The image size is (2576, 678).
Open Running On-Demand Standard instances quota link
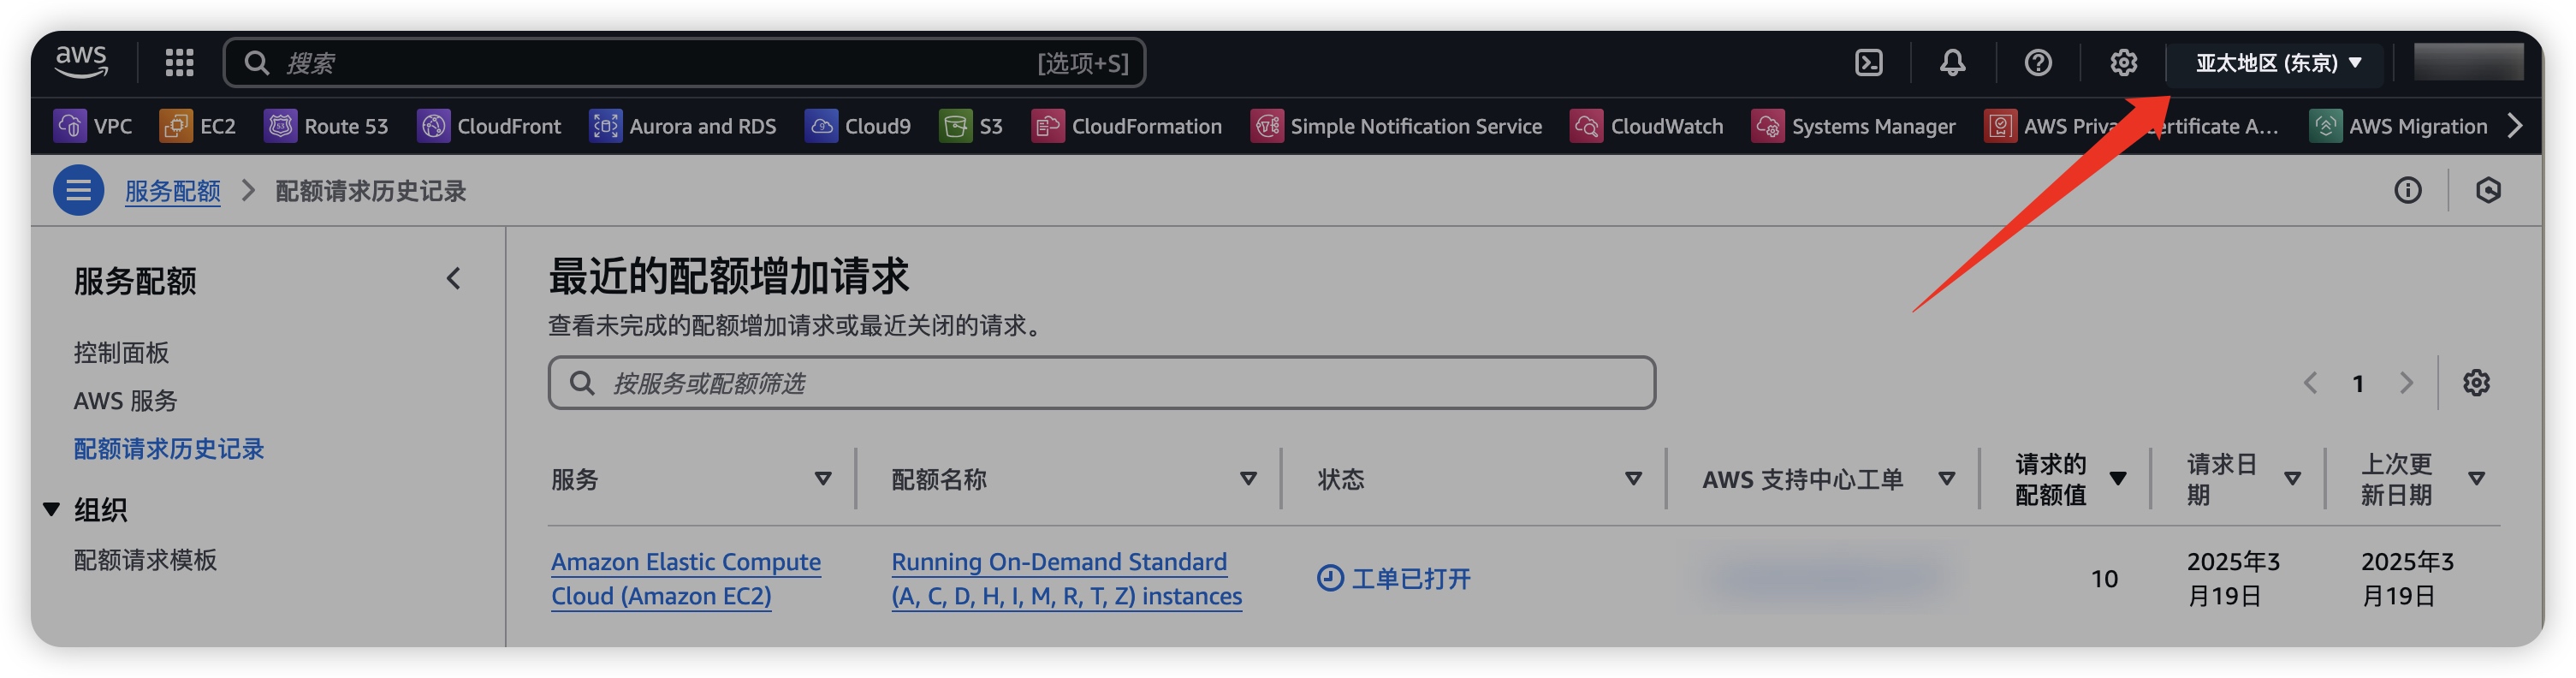pyautogui.click(x=1066, y=579)
